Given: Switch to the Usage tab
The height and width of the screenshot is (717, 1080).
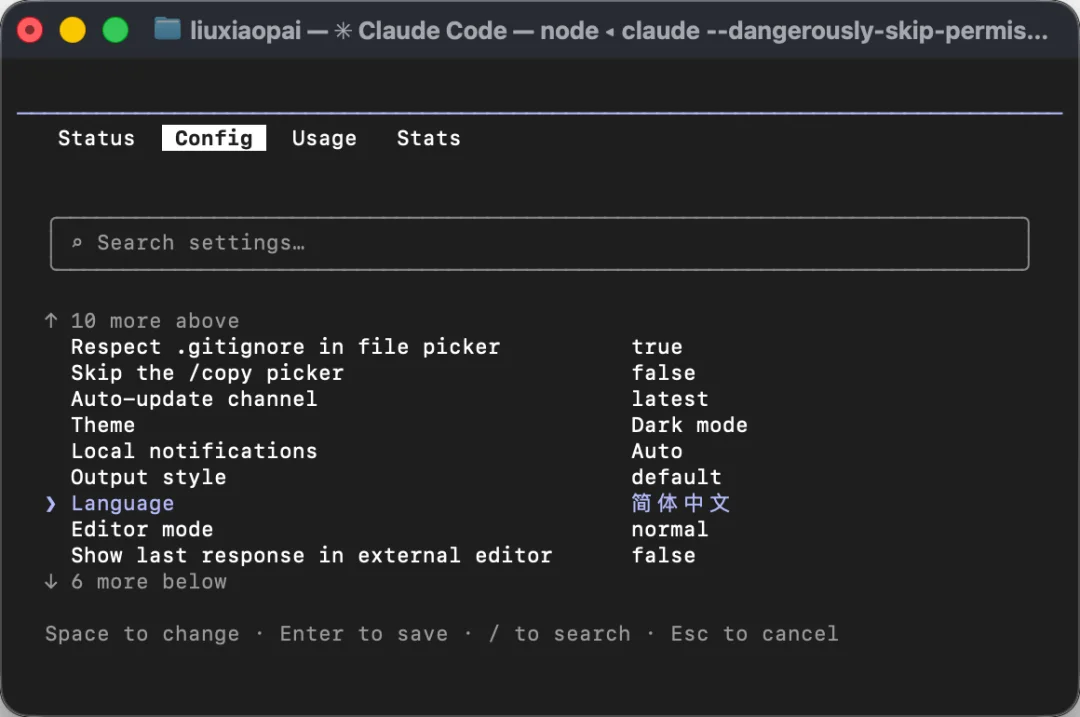Looking at the screenshot, I should tap(324, 138).
